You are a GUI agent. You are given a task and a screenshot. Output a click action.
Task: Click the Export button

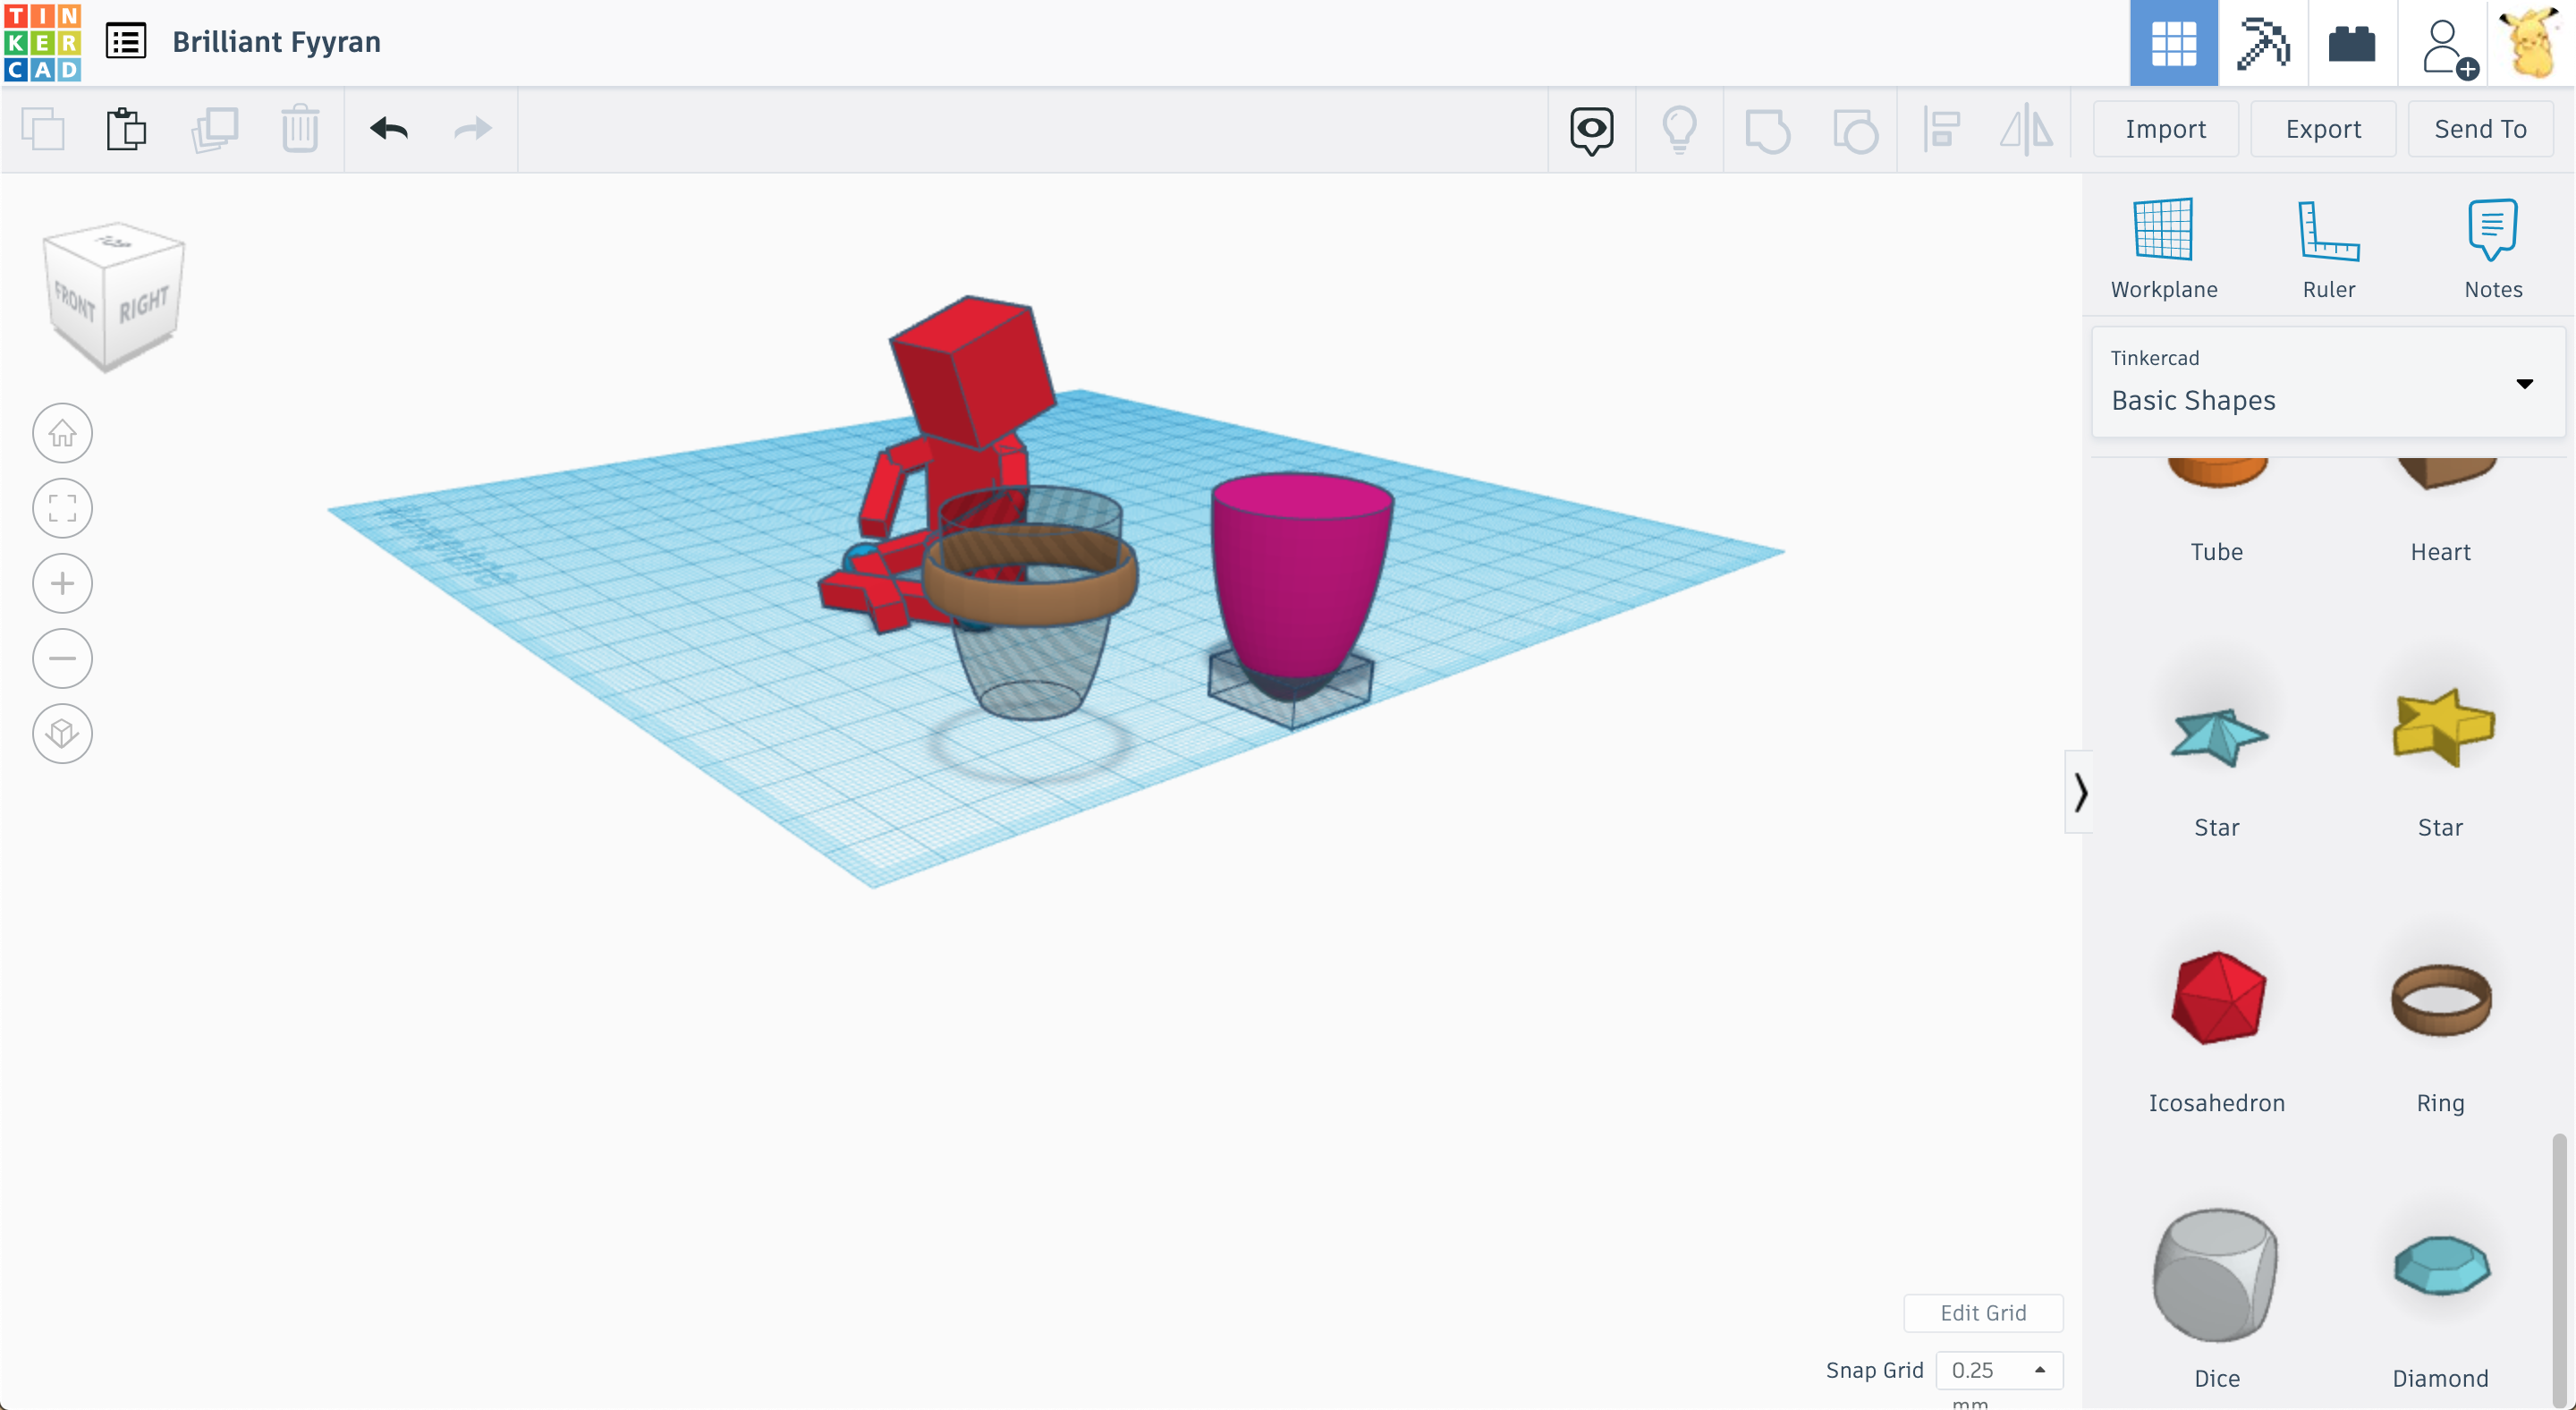pyautogui.click(x=2323, y=127)
